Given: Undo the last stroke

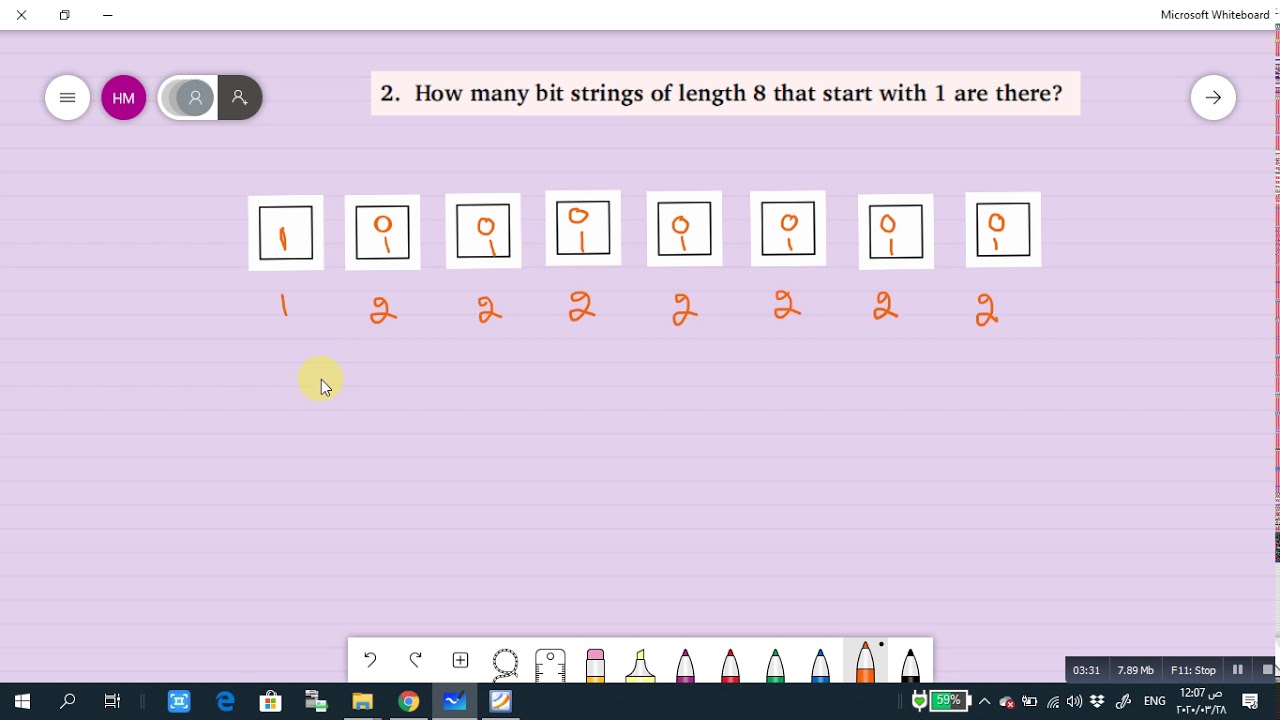Looking at the screenshot, I should click(370, 660).
